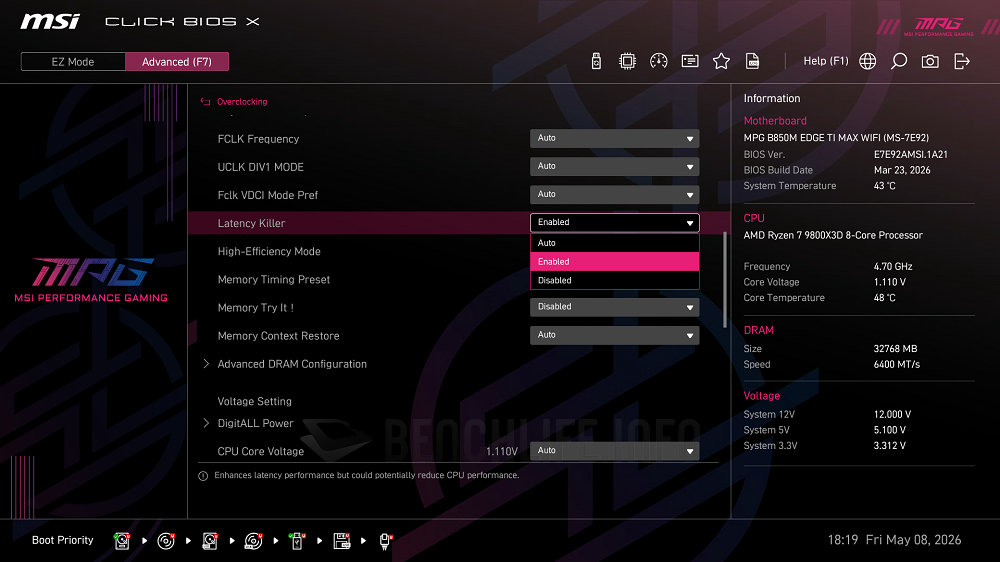Click the Motherboard heading in Information

775,121
